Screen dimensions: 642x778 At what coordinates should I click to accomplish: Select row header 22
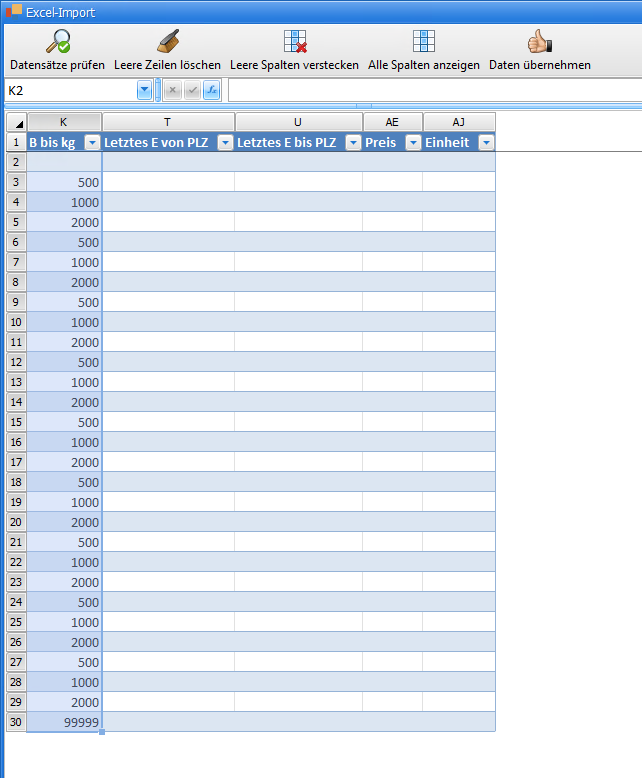[x=16, y=562]
